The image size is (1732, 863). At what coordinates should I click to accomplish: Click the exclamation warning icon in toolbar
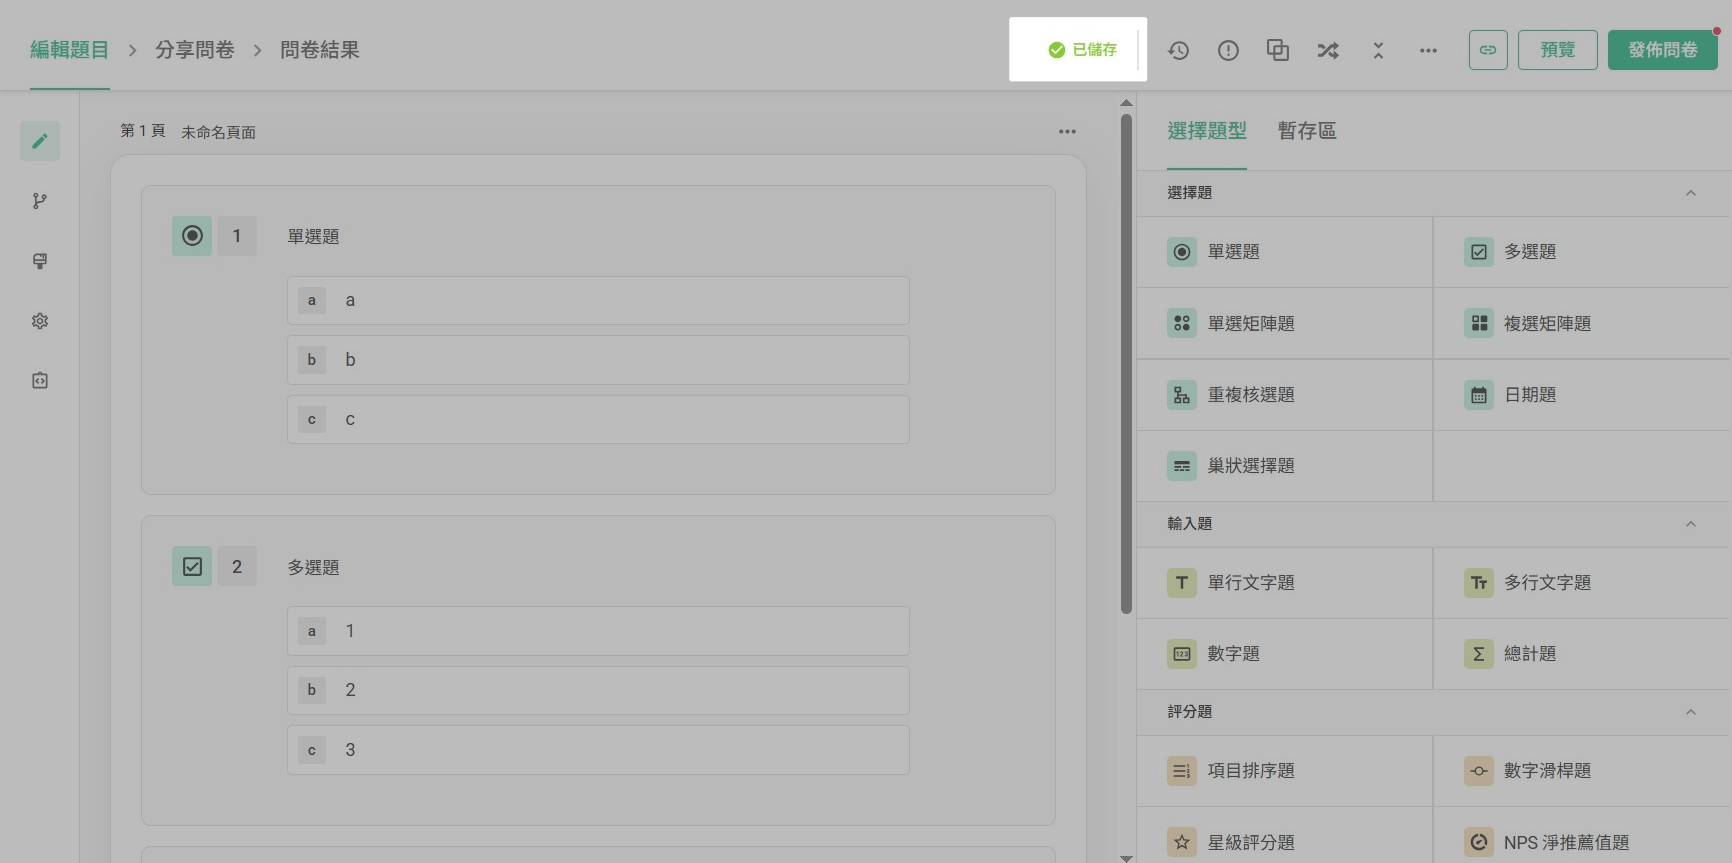1228,50
